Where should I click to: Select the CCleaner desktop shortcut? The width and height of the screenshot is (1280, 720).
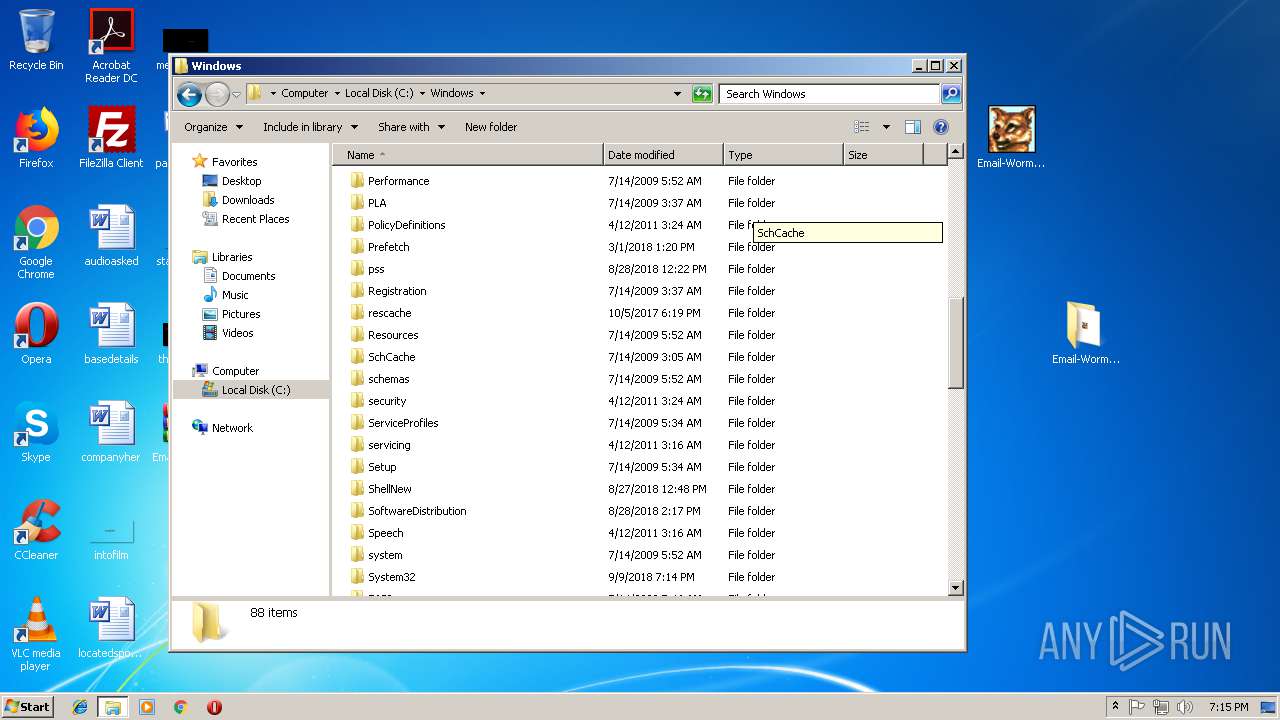(36, 530)
